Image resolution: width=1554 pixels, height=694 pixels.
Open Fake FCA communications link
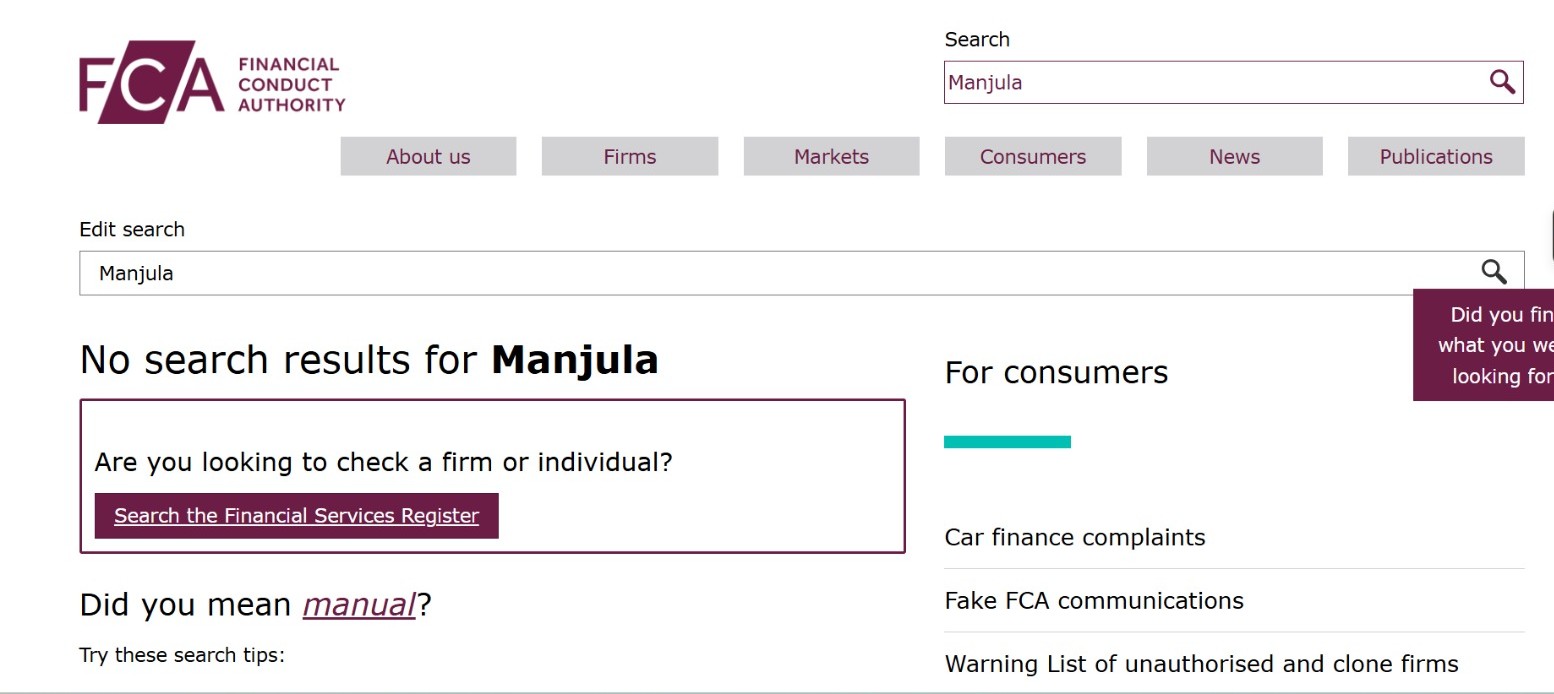(1094, 601)
